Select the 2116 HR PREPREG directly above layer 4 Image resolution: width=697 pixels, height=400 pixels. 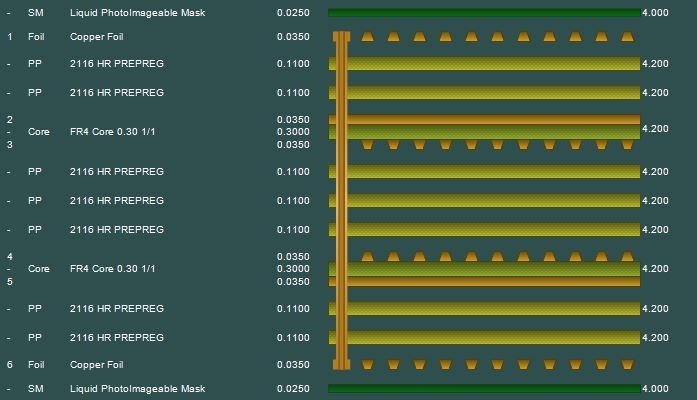(116, 230)
